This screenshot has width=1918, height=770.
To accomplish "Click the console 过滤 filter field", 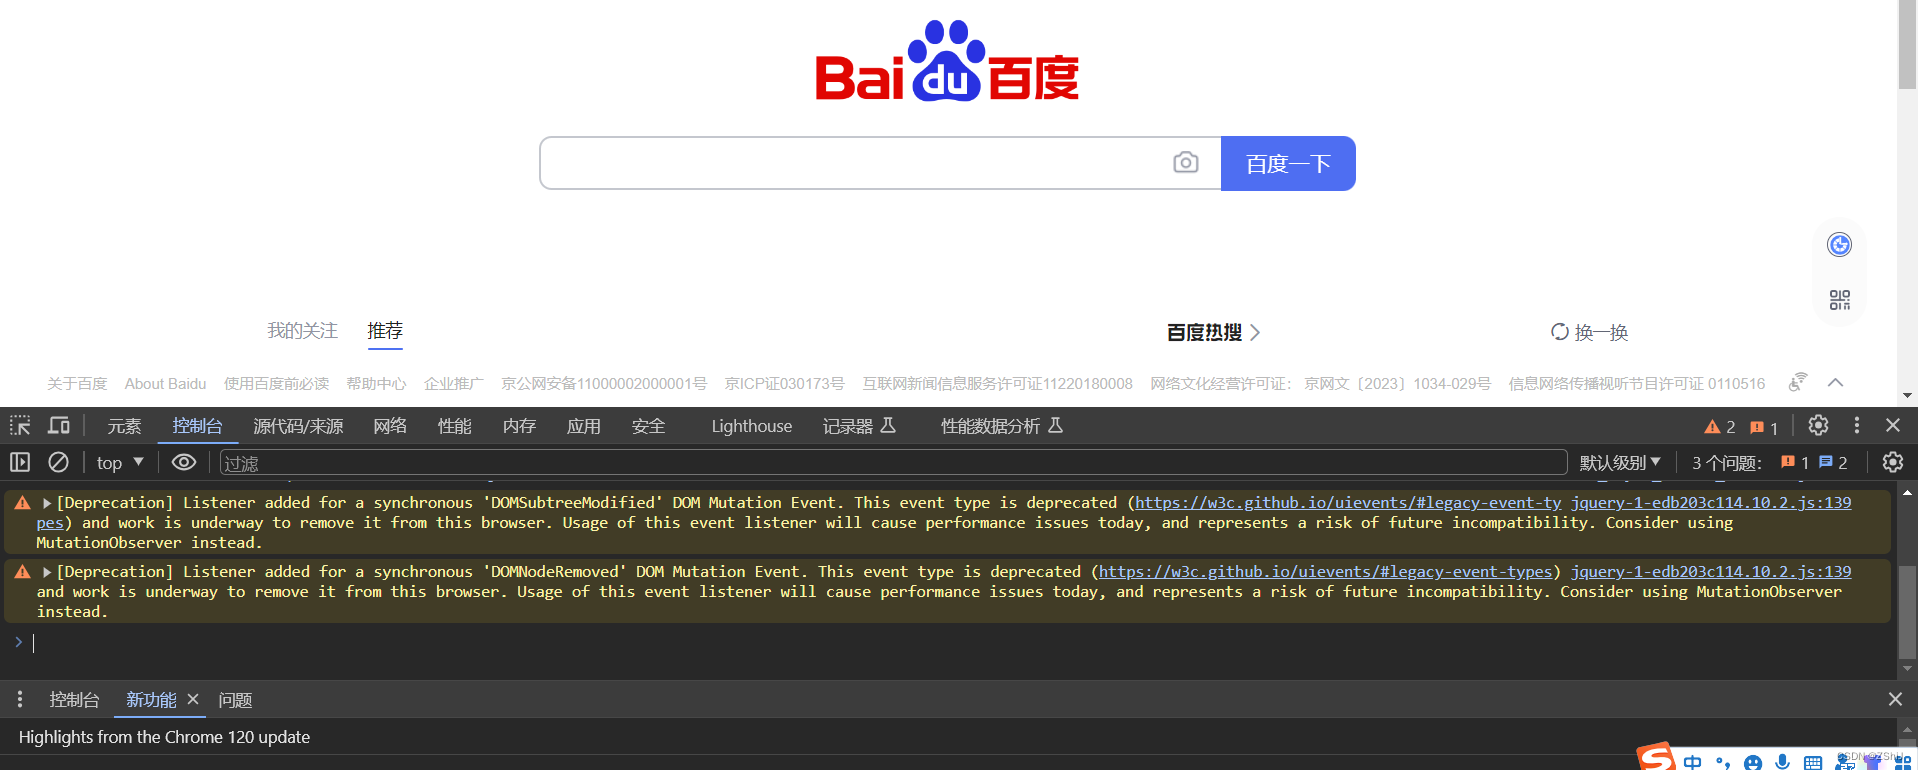I will [893, 463].
